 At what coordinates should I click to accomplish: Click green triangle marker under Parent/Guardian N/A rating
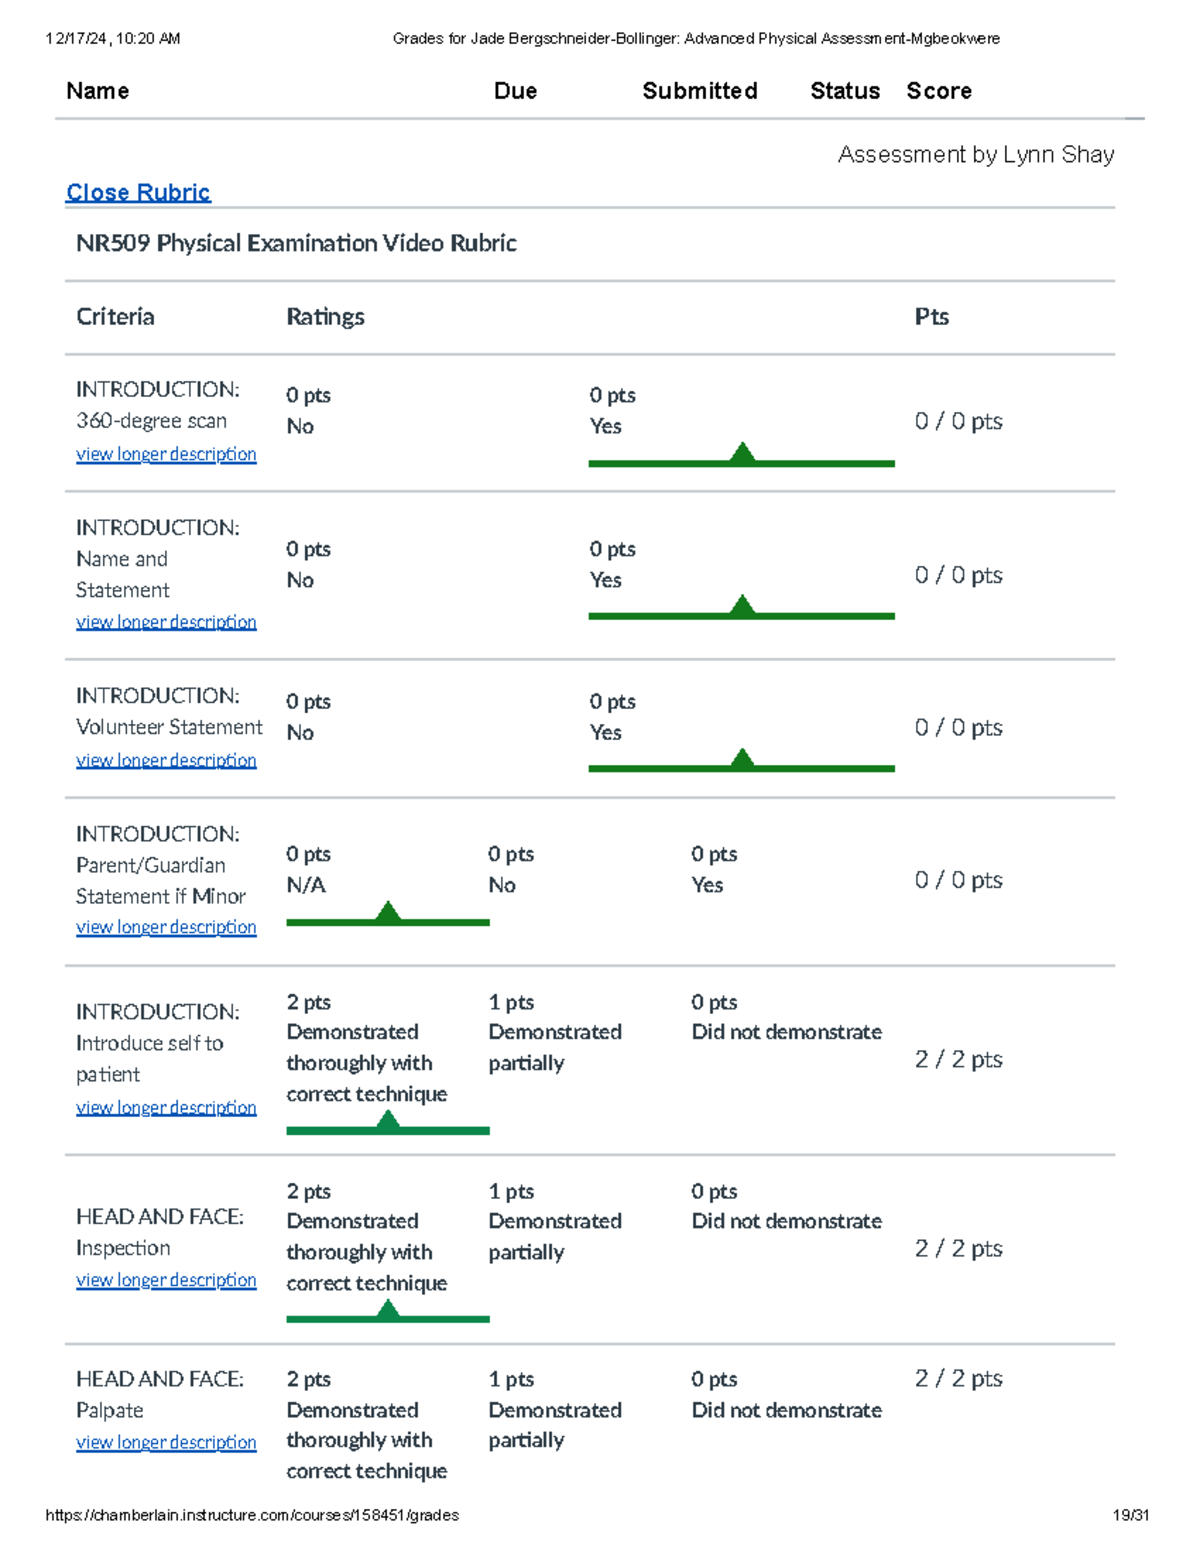pyautogui.click(x=388, y=912)
